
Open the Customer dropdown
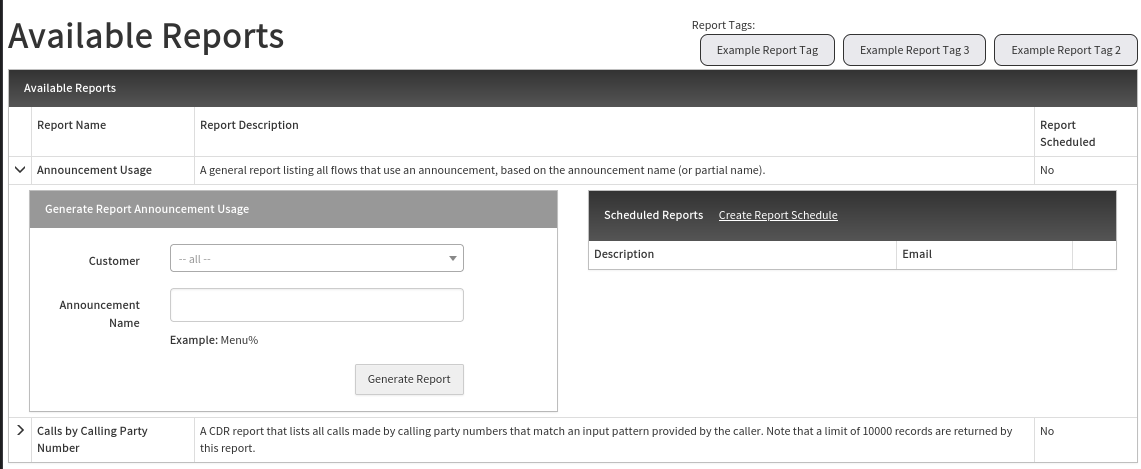coord(316,259)
